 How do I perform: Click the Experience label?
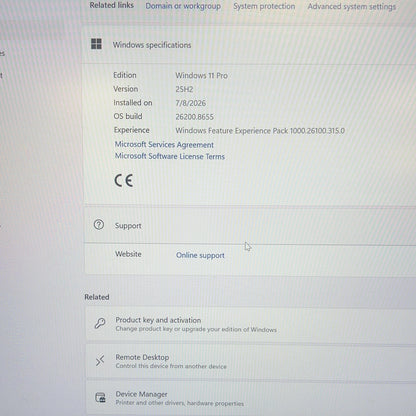click(x=131, y=130)
